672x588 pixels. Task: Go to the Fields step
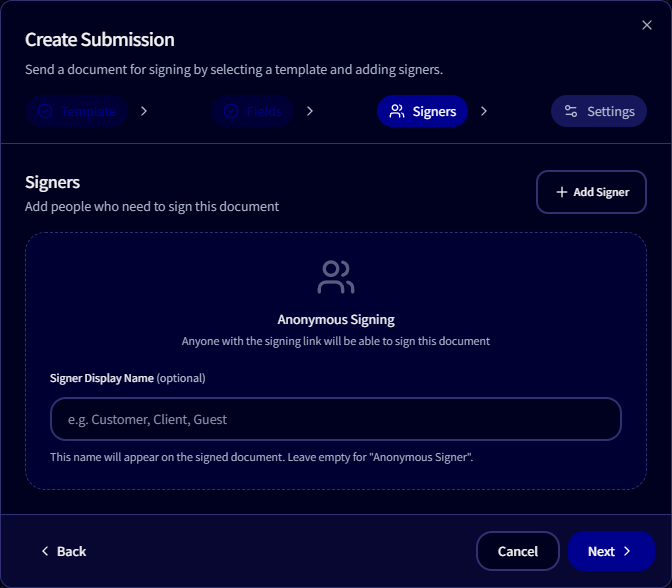pyautogui.click(x=252, y=111)
